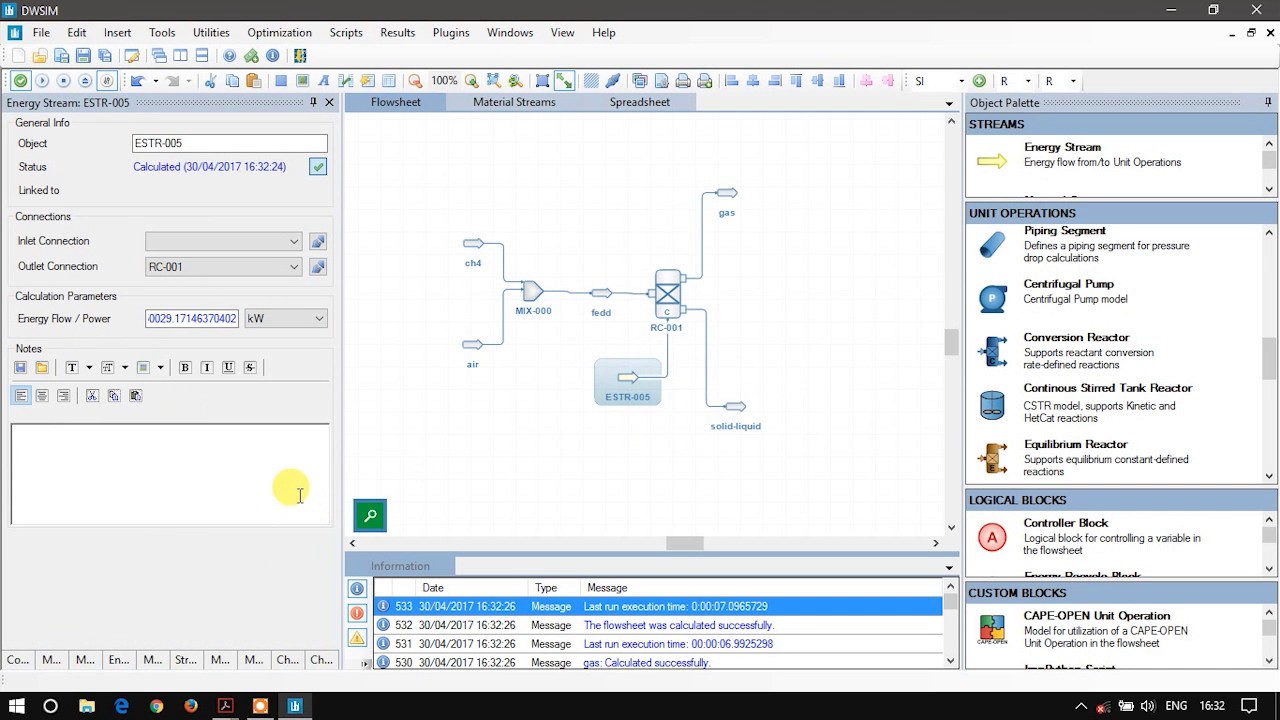Click the Print icon in flowsheet toolbar
This screenshot has height=720, width=1280.
[683, 81]
